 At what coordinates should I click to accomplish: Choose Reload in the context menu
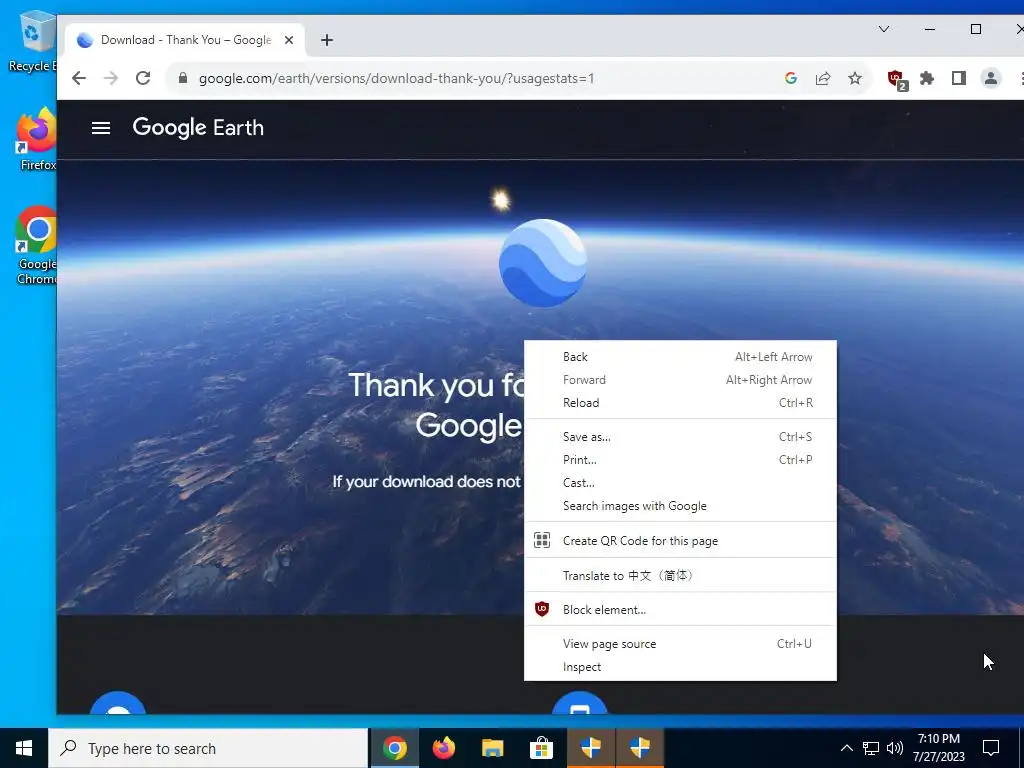point(680,403)
